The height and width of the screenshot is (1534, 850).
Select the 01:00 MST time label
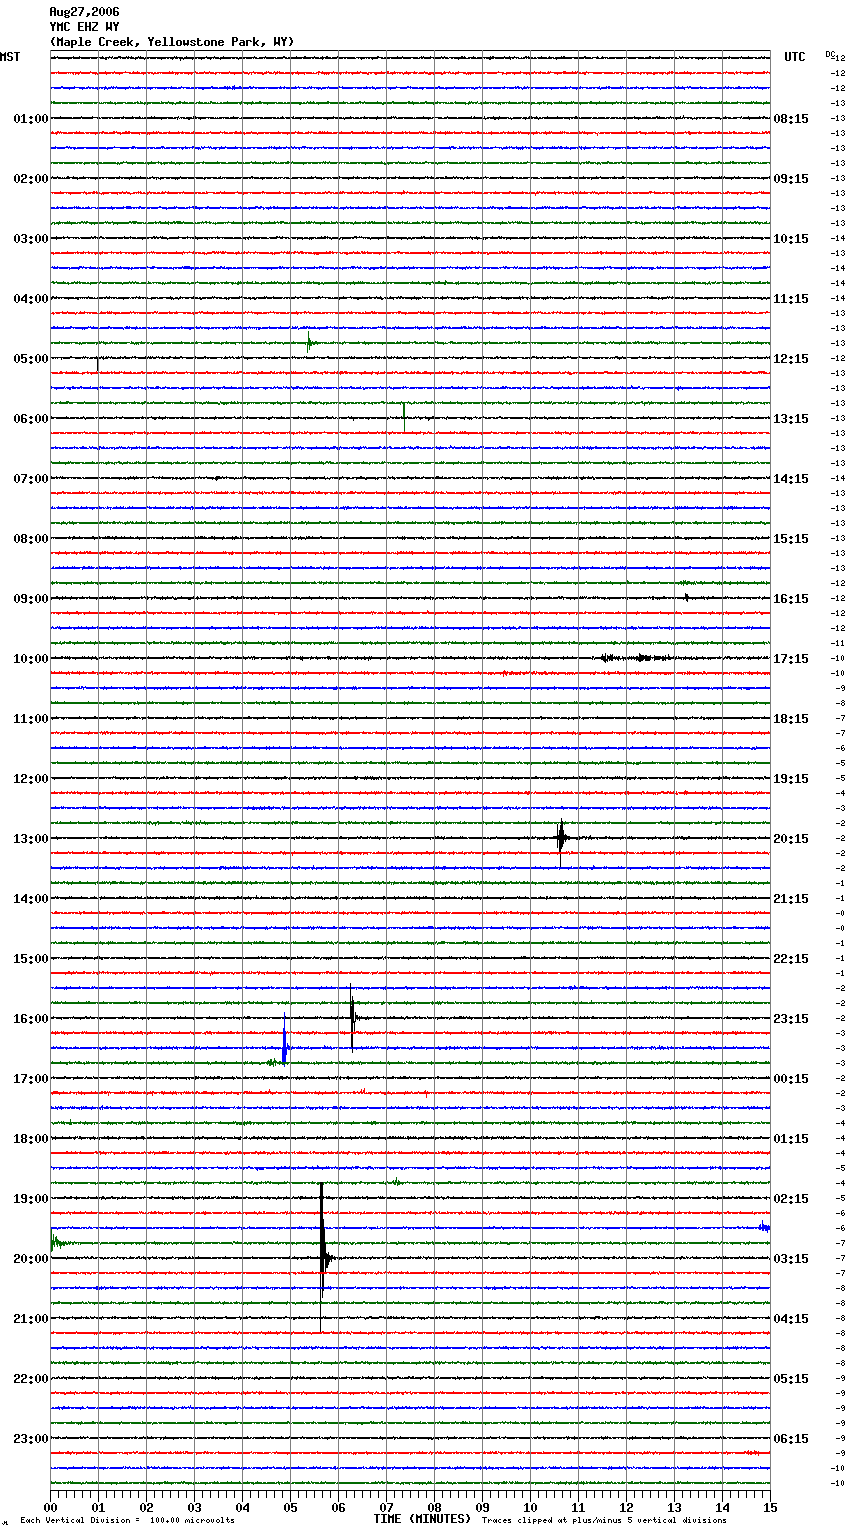30,119
